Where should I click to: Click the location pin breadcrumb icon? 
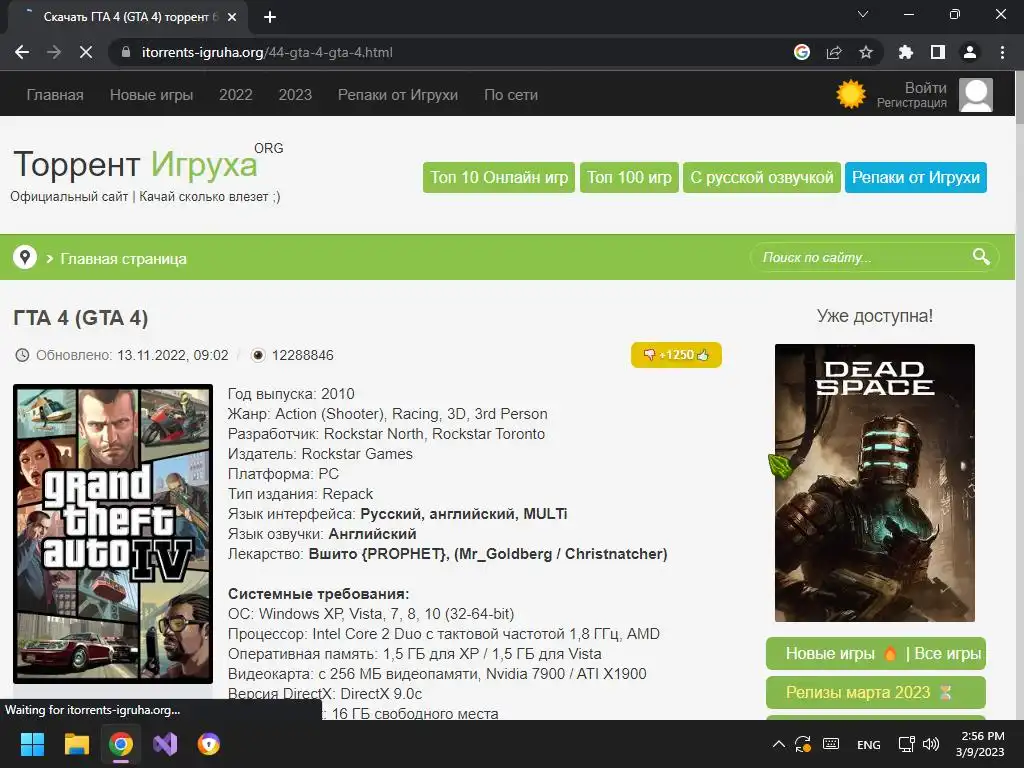click(x=25, y=257)
